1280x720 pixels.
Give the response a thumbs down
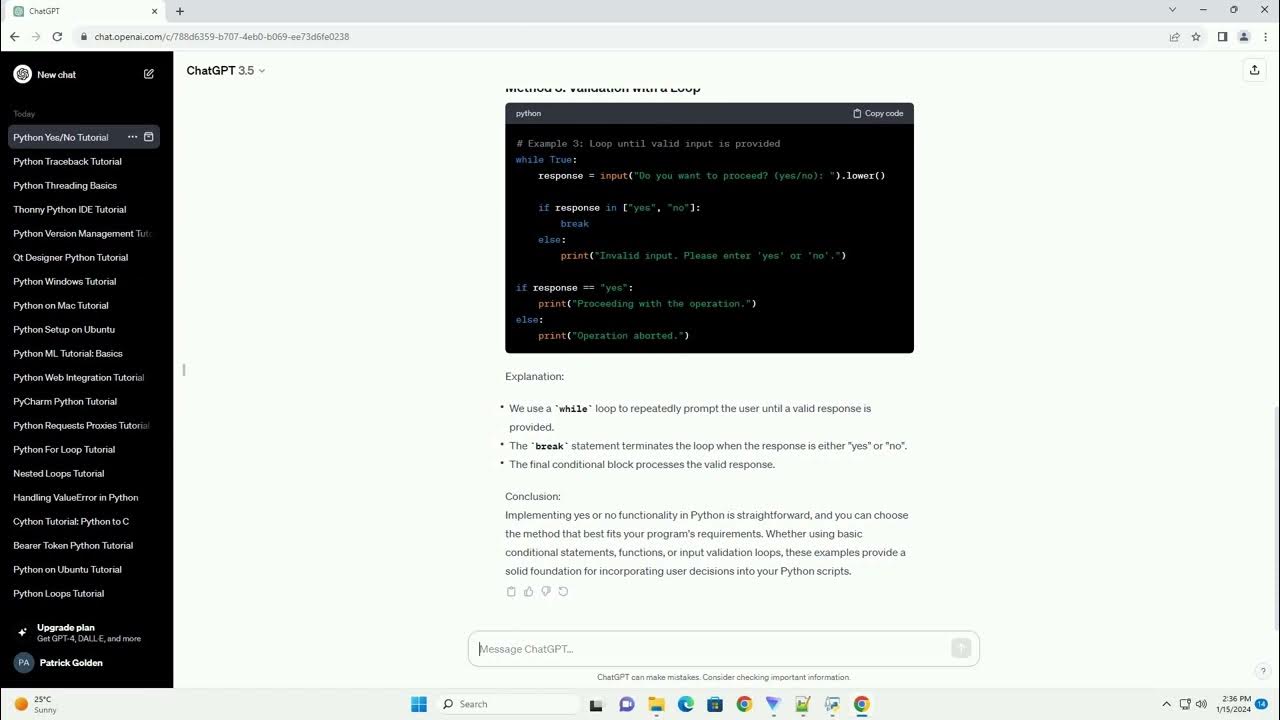(x=546, y=591)
